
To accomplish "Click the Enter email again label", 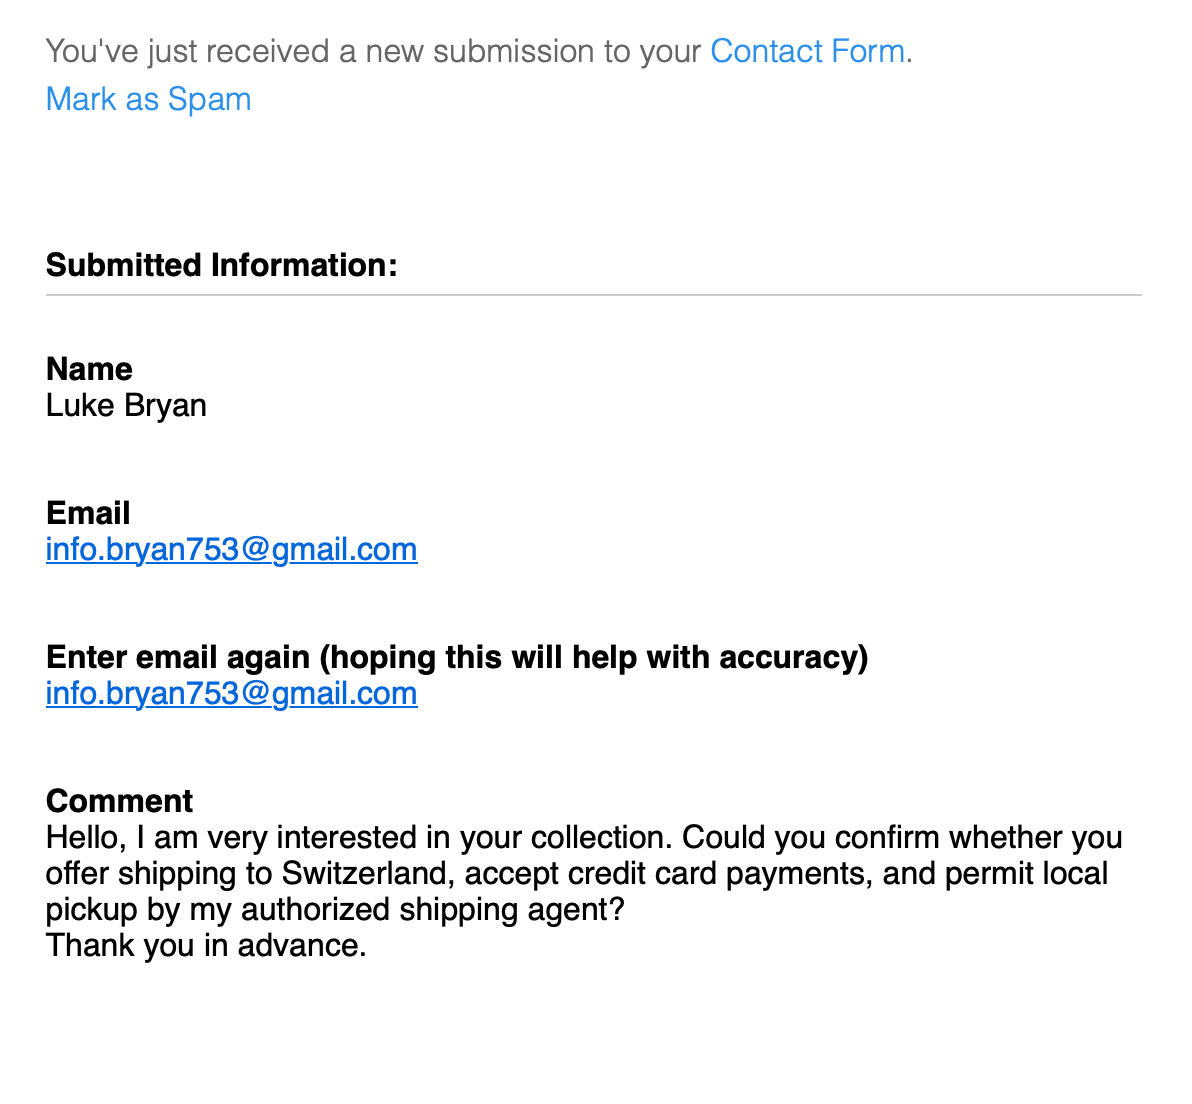I will (x=178, y=657).
